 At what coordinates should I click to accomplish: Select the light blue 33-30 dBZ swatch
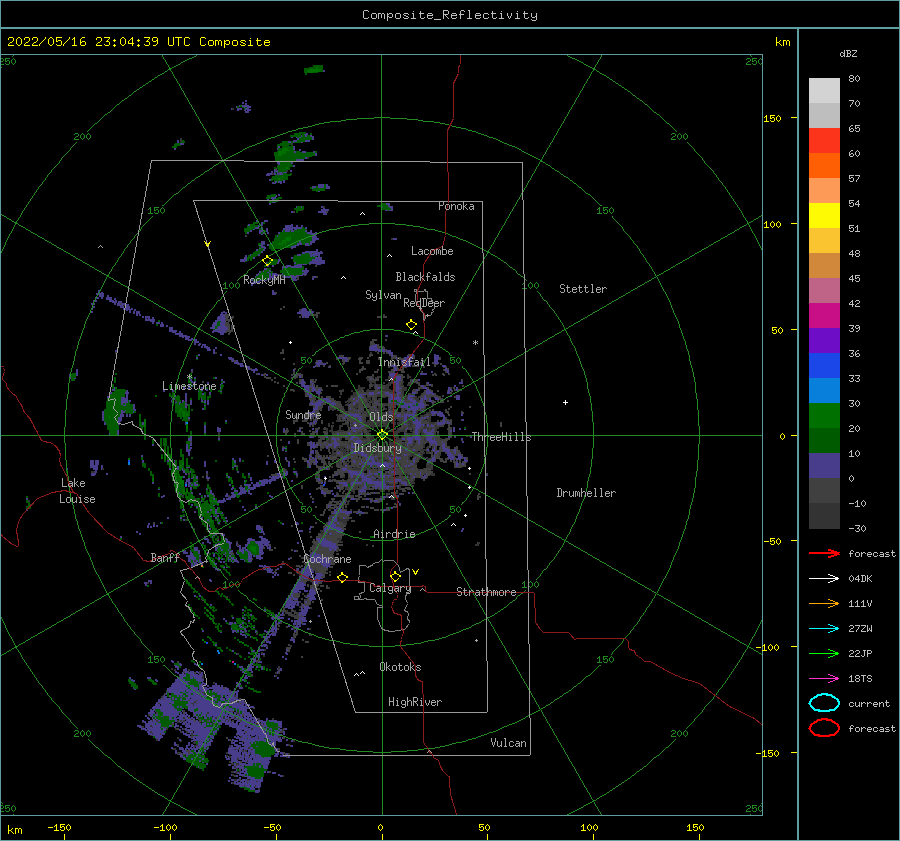coord(824,390)
